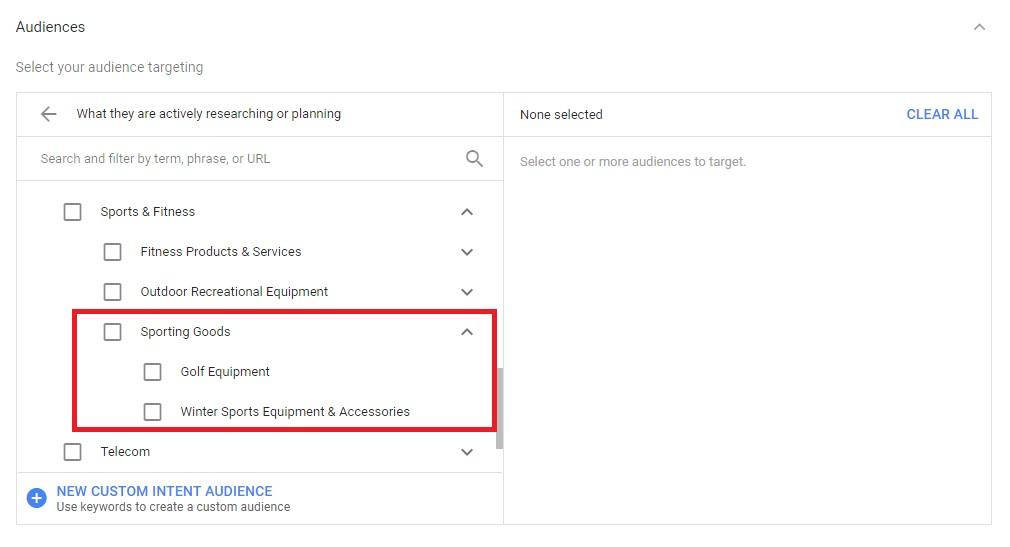Select Winter Sports Equipment & Accessories checkbox
Screen dimensions: 1010x547
click(x=153, y=412)
